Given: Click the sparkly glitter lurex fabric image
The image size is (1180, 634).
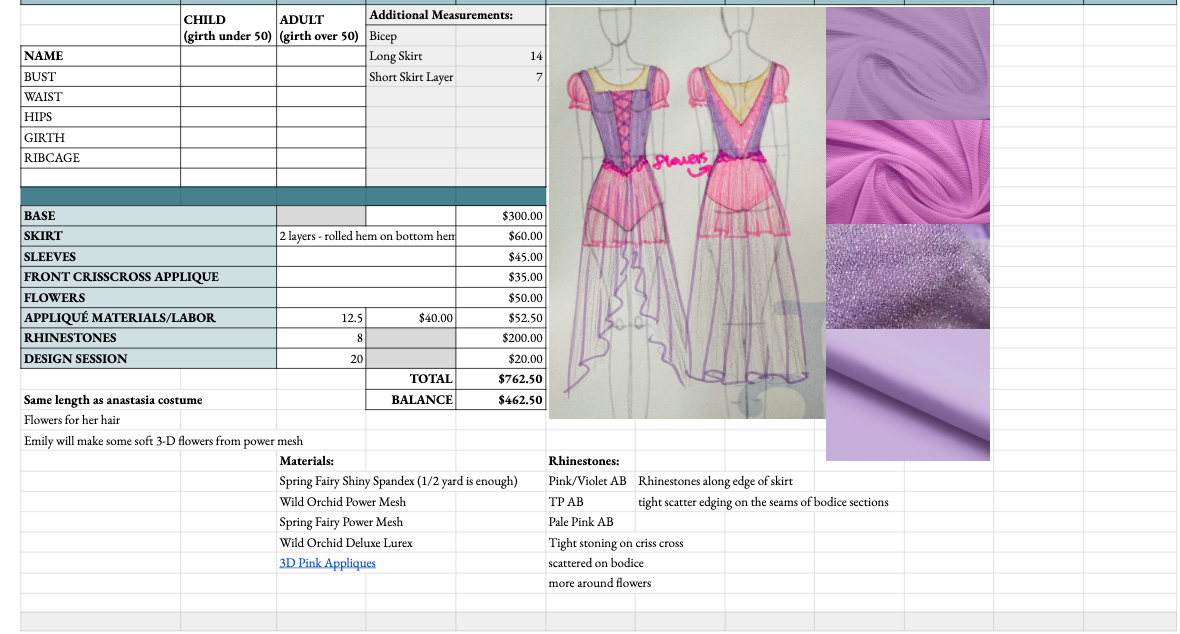Looking at the screenshot, I should coord(907,277).
